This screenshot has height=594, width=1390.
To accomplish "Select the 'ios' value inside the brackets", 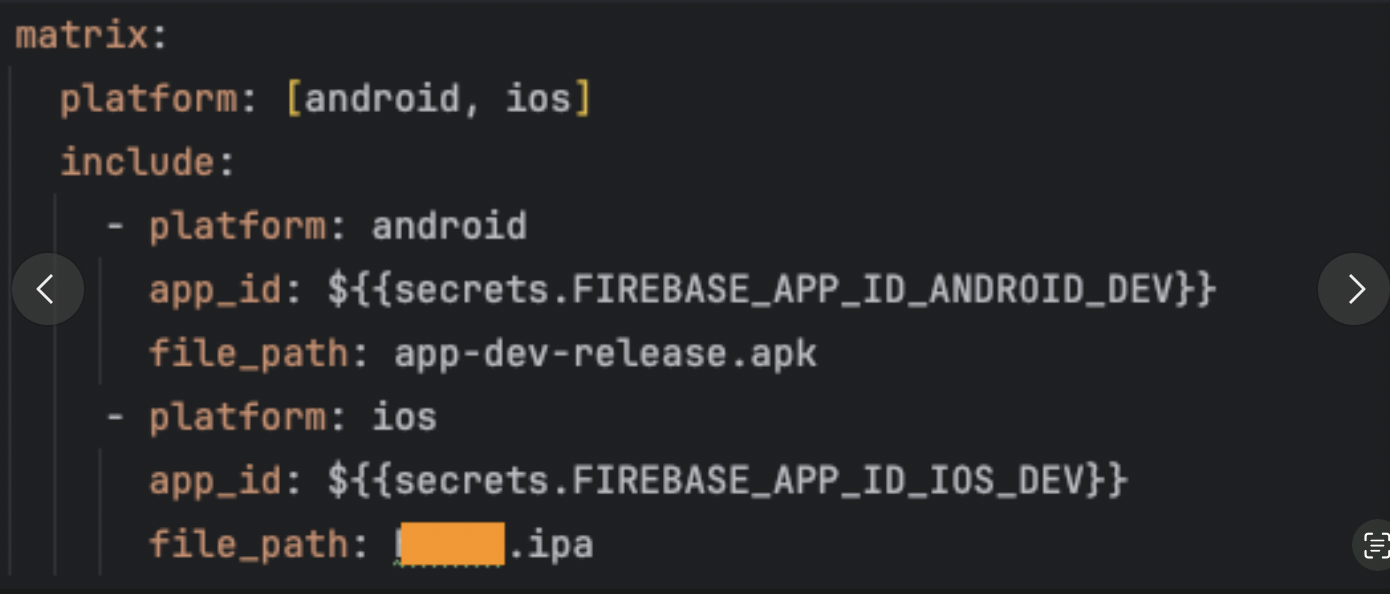I will coord(538,99).
